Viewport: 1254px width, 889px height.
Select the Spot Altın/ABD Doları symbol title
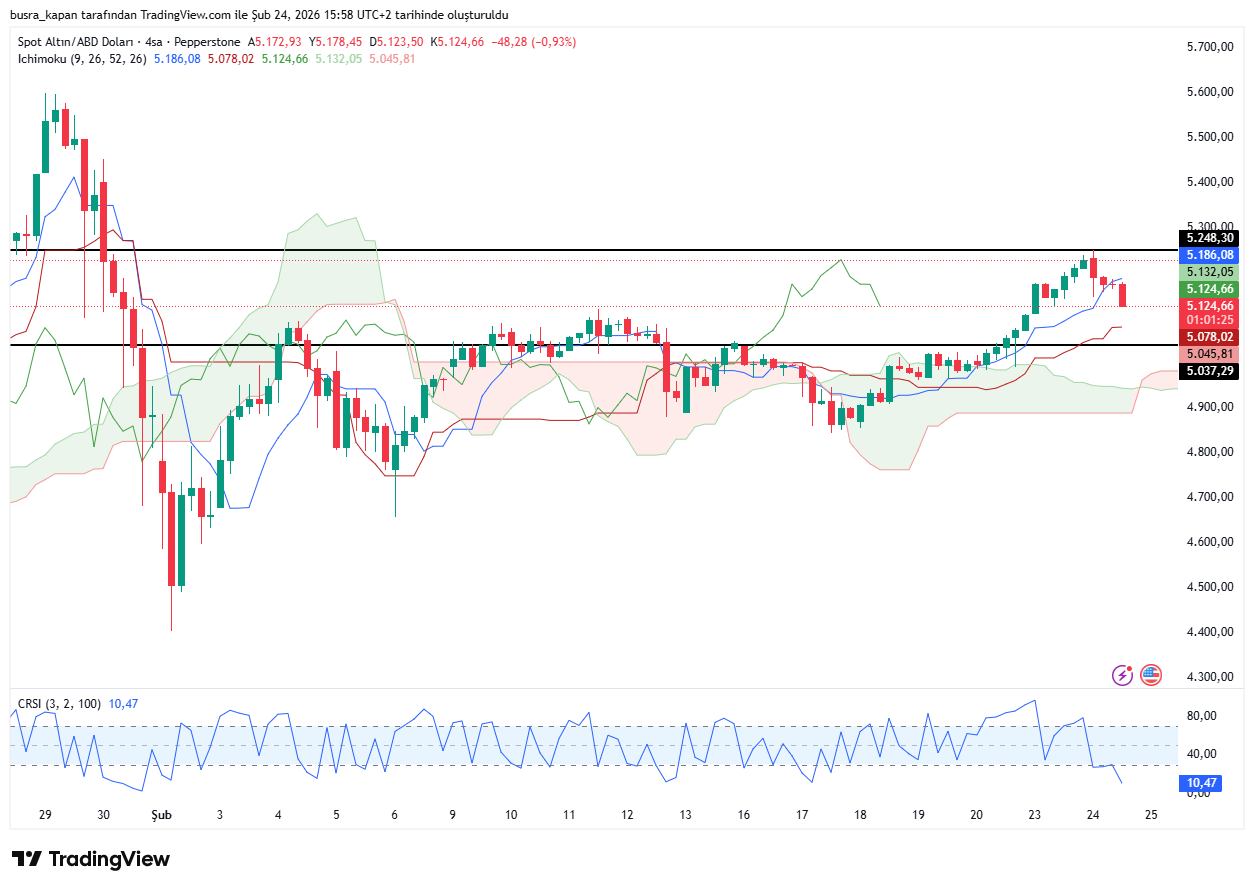point(128,42)
